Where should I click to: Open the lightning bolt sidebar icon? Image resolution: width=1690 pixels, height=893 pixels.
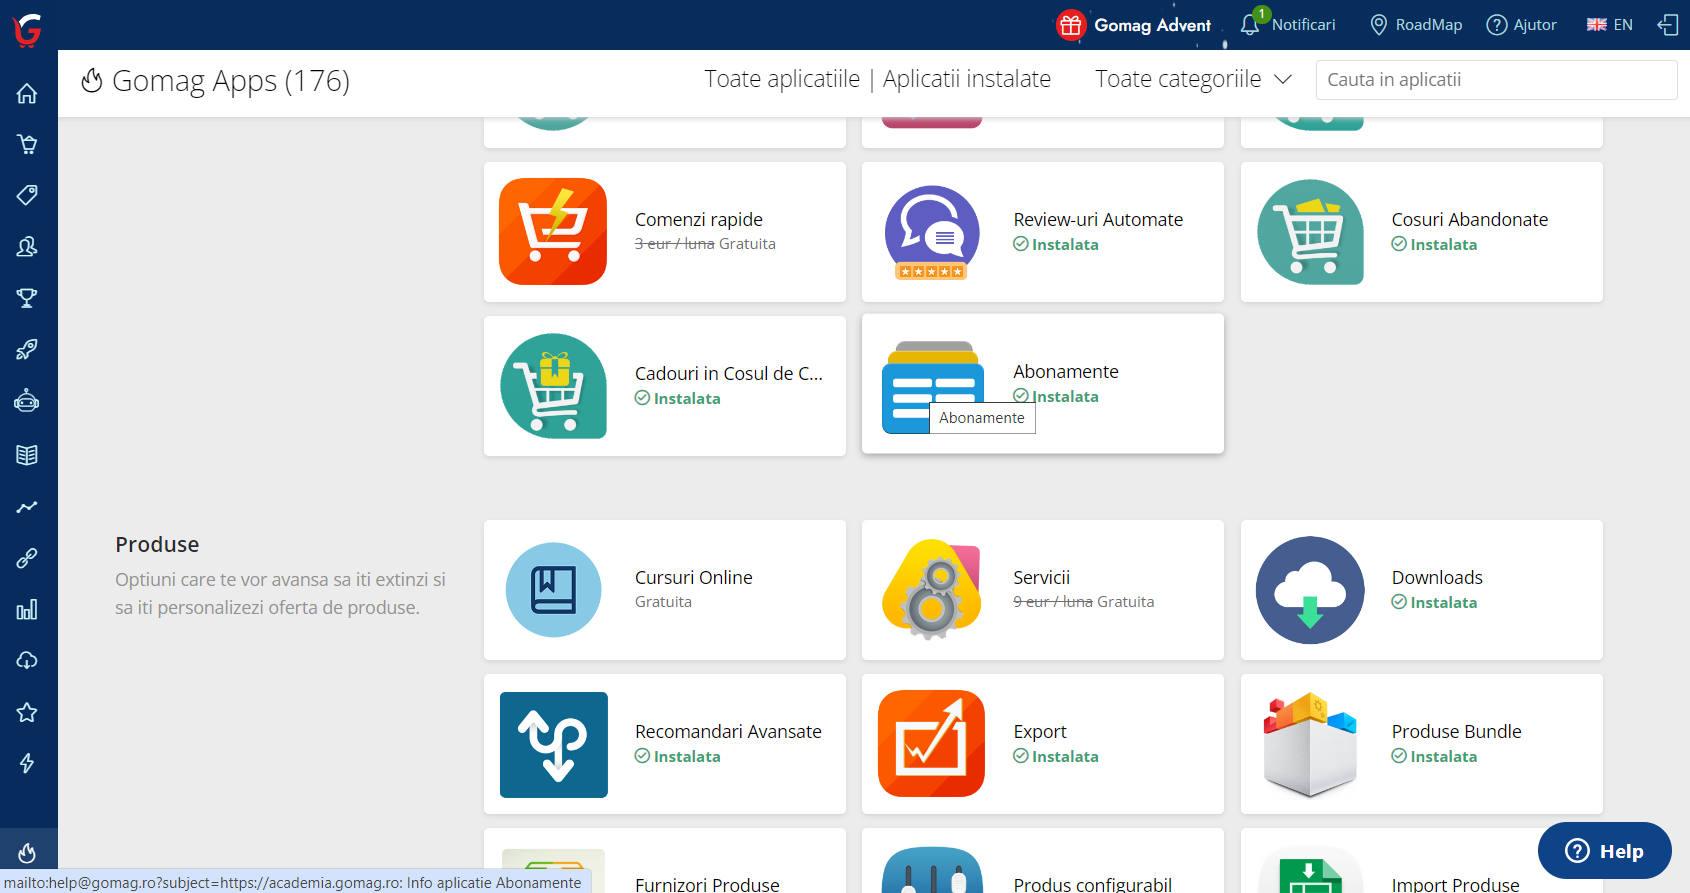pos(27,763)
